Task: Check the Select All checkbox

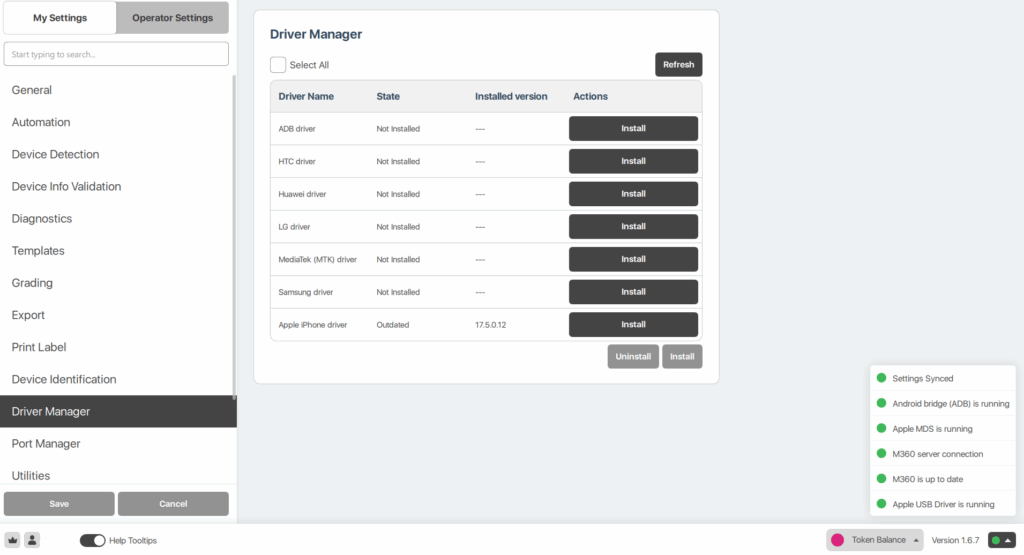Action: [x=278, y=65]
